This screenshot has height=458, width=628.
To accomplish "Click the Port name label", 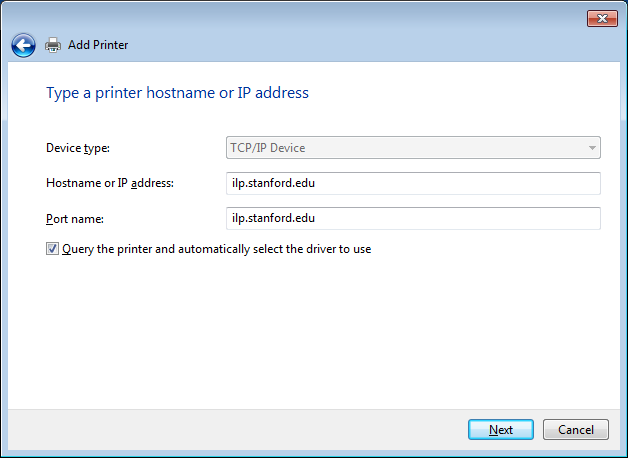I will (x=75, y=217).
